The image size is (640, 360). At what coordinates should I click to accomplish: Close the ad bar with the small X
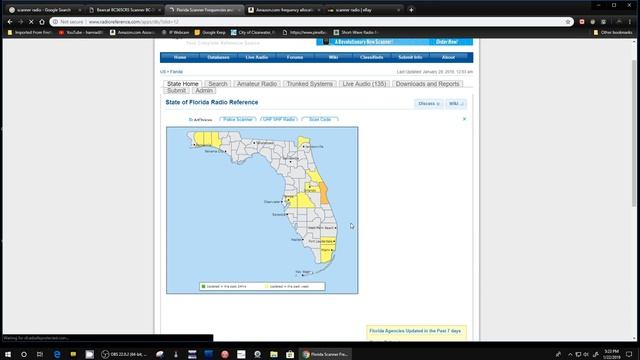pos(464,119)
